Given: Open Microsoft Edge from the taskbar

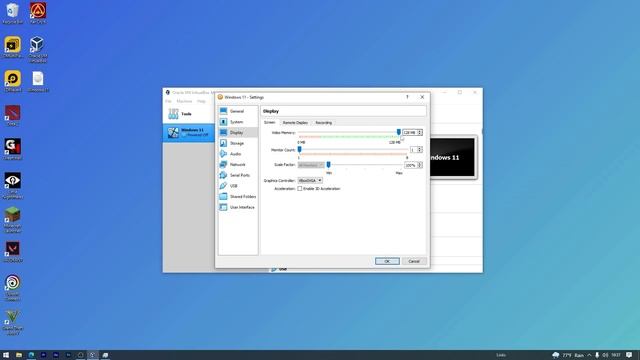Looking at the screenshot, I should coord(31,355).
